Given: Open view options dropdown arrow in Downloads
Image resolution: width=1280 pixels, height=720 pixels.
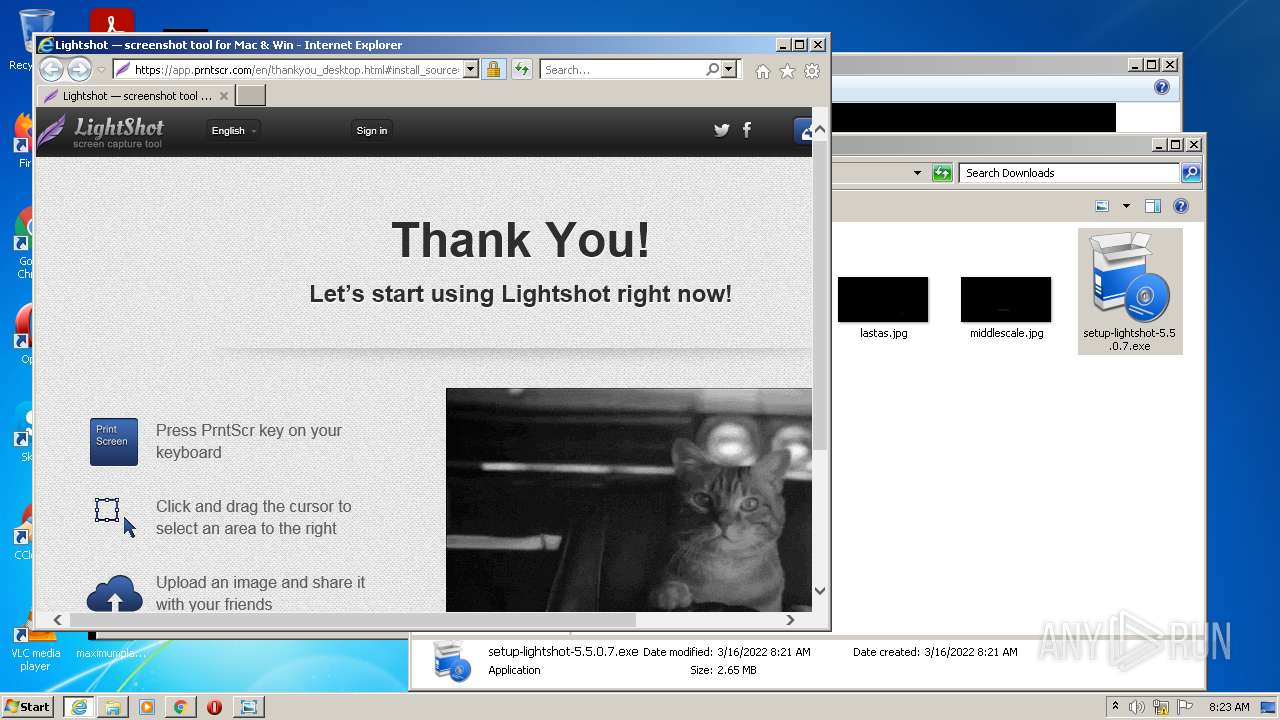Looking at the screenshot, I should pos(1126,206).
